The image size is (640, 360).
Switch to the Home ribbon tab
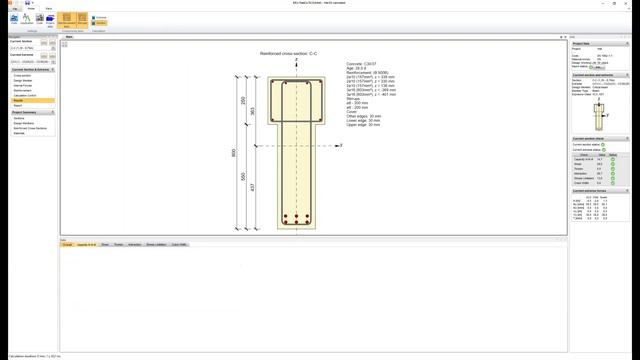[x=31, y=9]
